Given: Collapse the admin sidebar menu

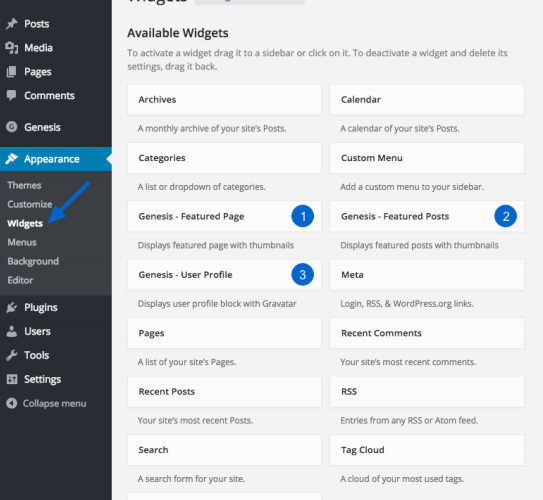Looking at the screenshot, I should click(46, 403).
